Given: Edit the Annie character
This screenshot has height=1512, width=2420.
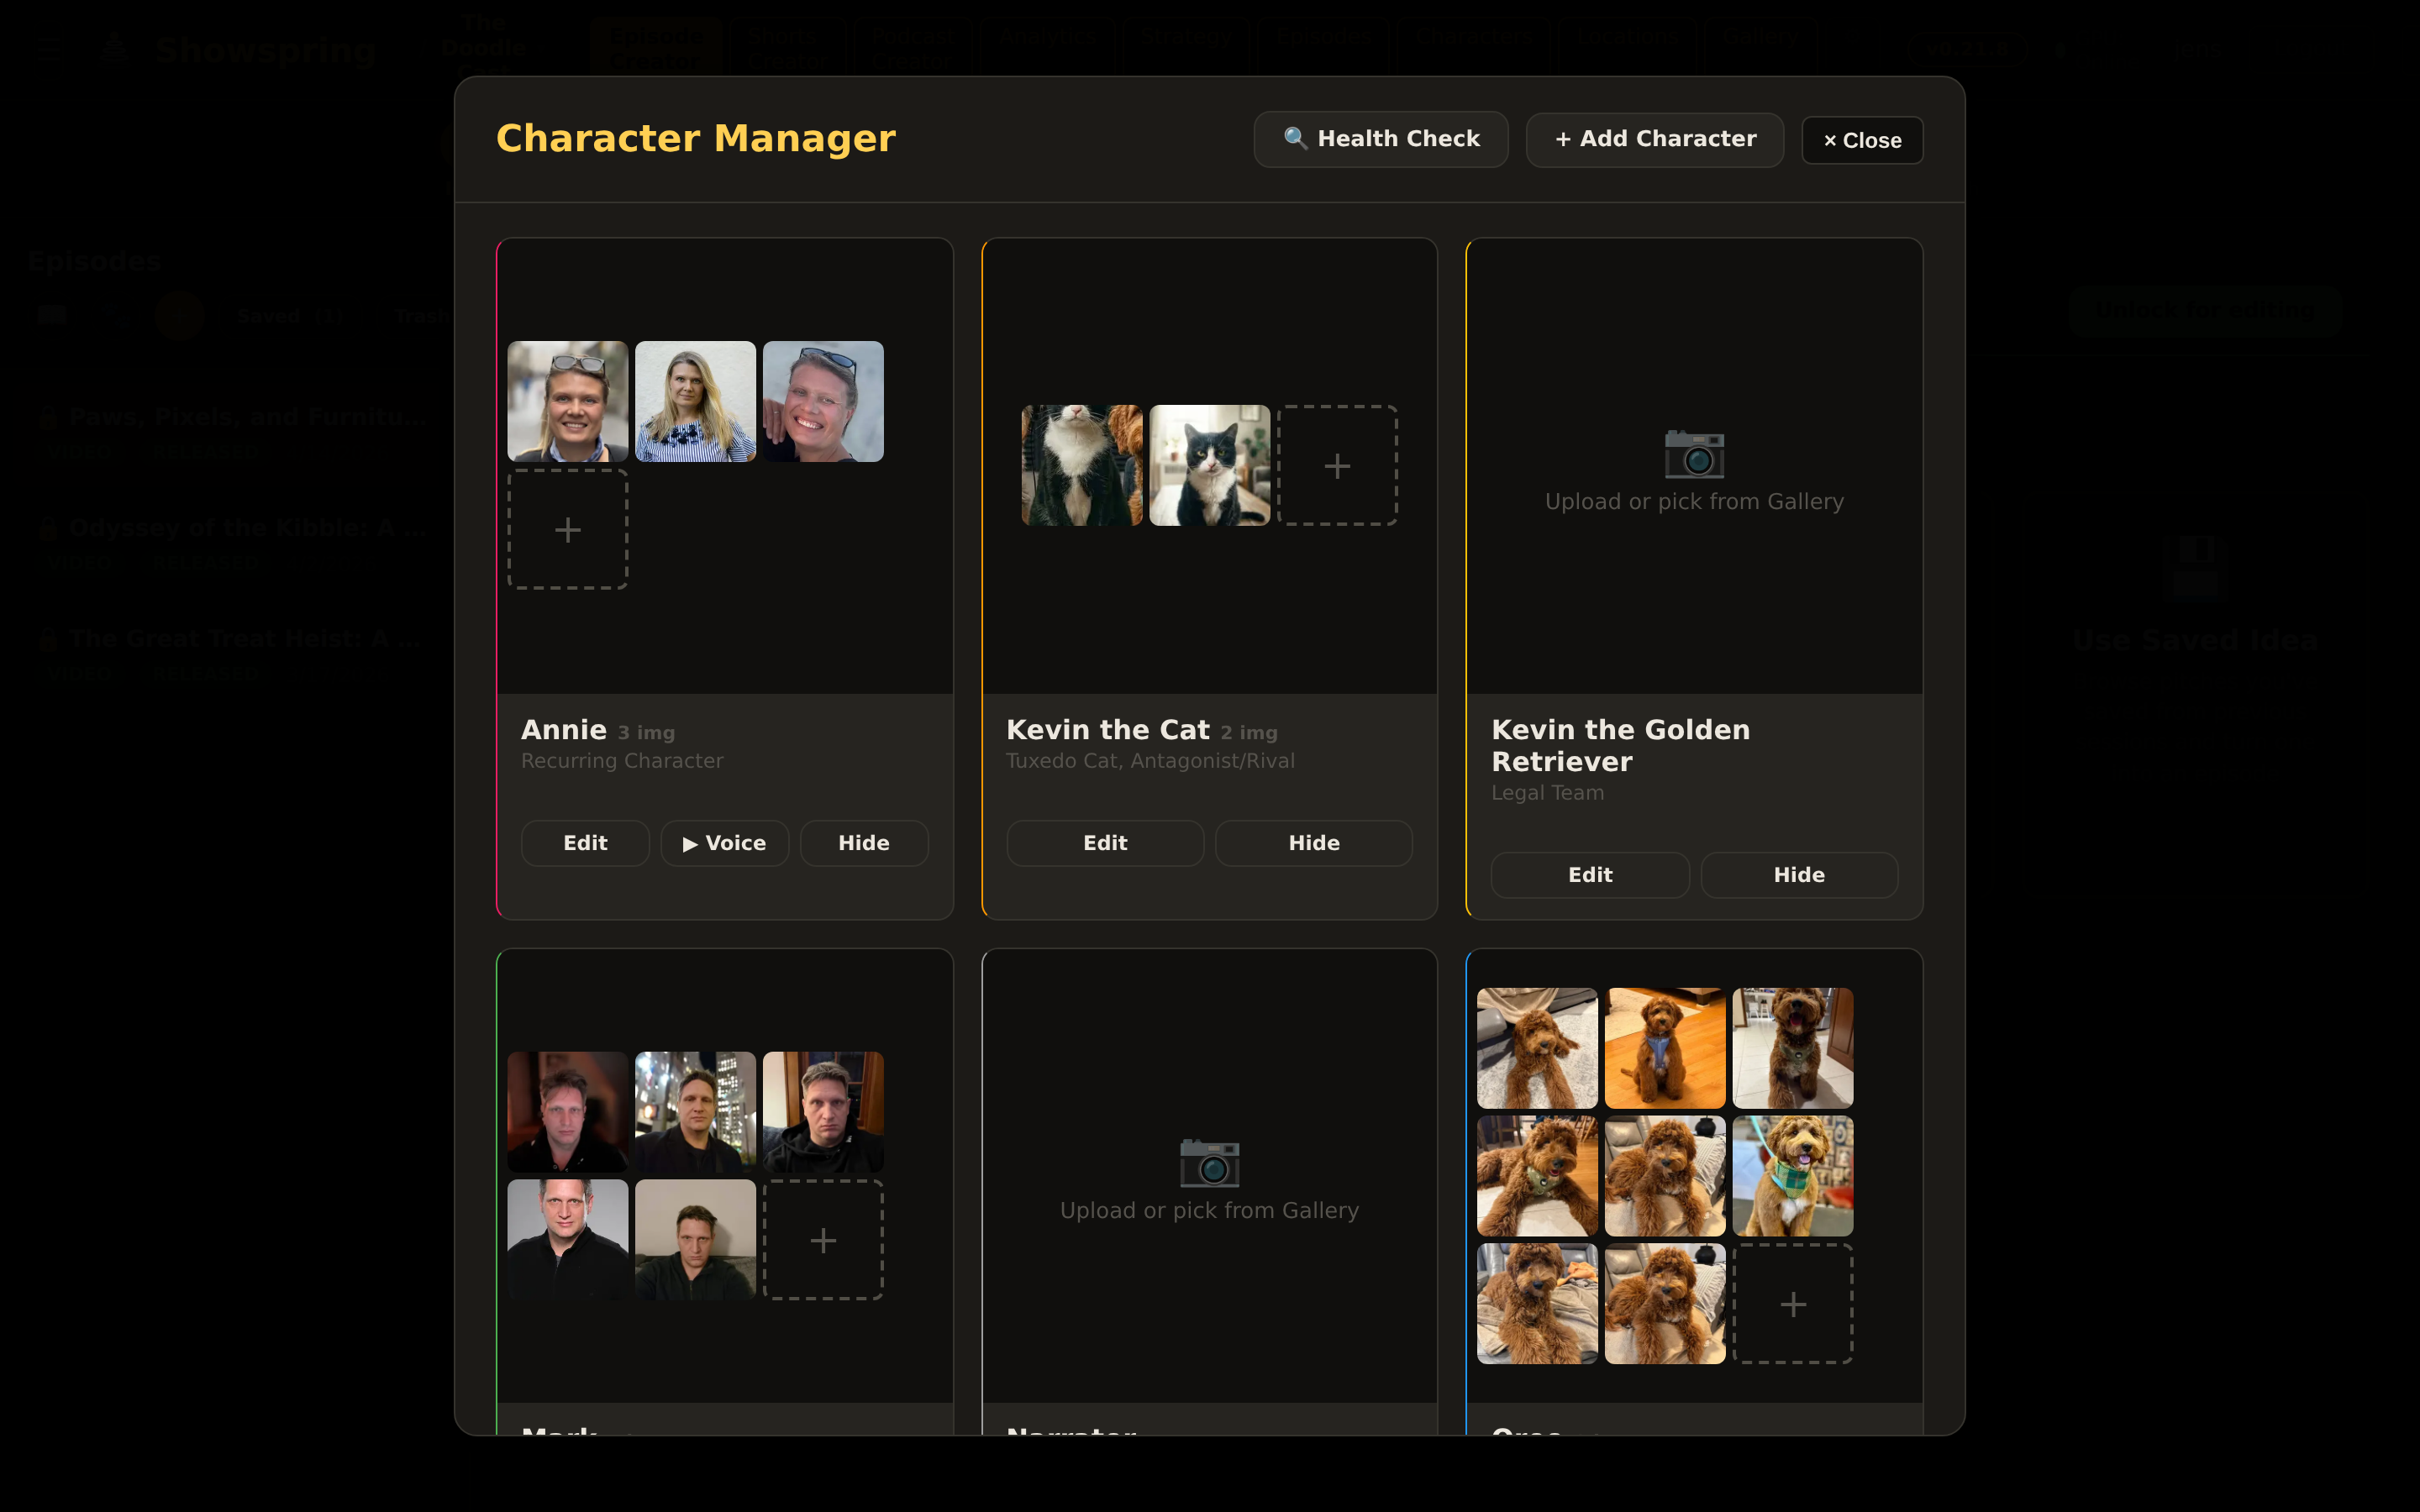Looking at the screenshot, I should point(585,843).
